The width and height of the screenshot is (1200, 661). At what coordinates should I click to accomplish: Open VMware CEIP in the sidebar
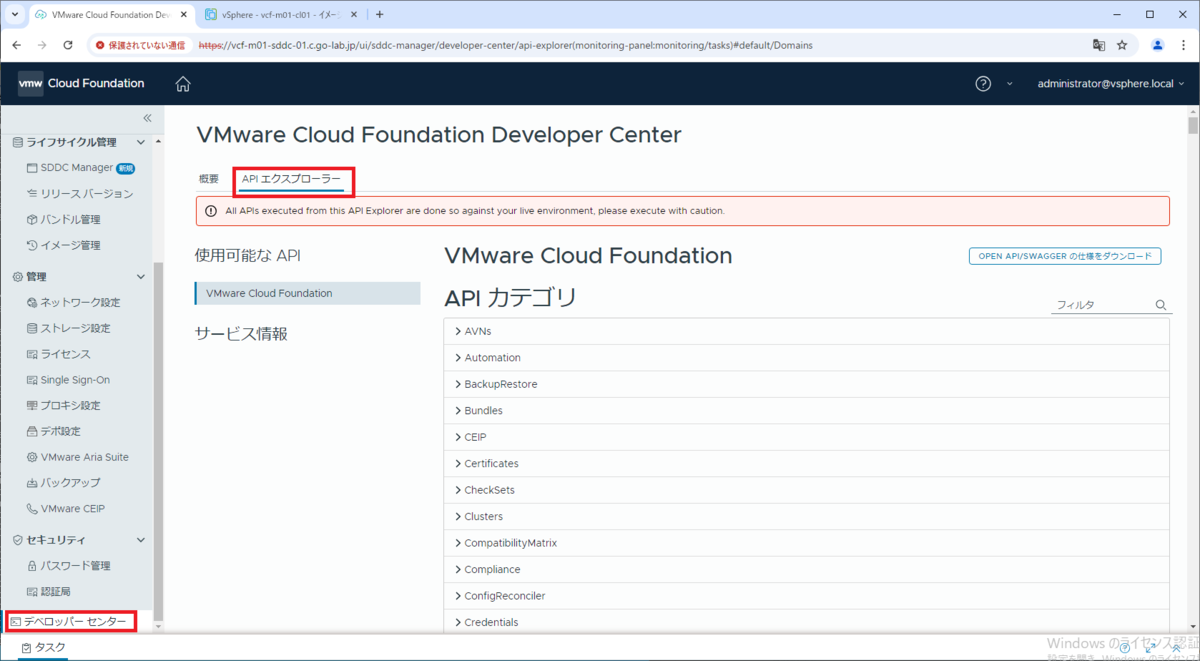coord(66,508)
